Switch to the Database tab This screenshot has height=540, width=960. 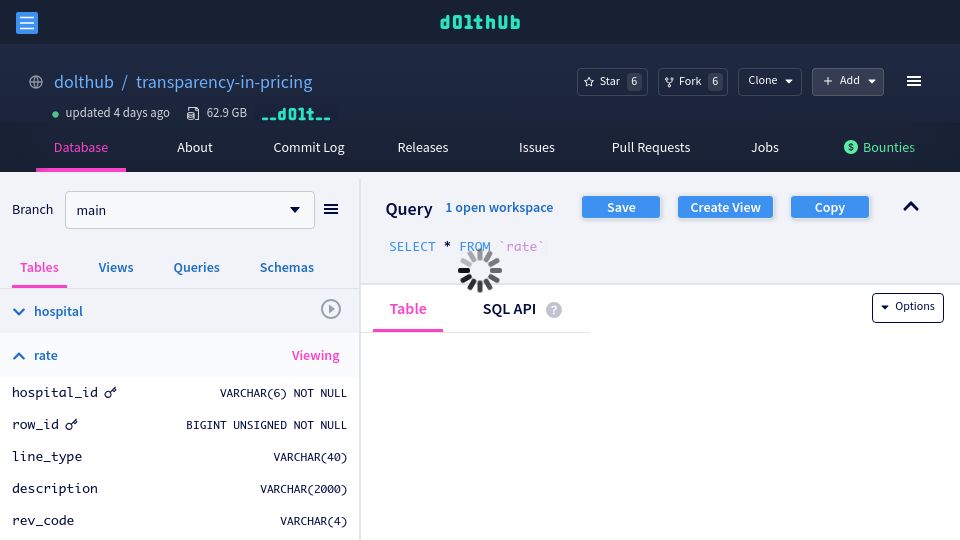coord(81,148)
